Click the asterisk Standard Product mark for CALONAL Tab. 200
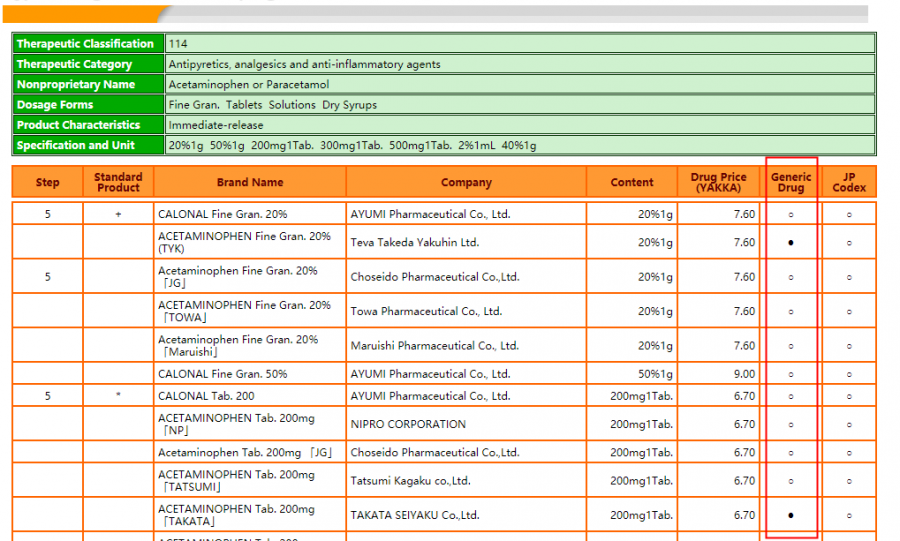Viewport: 900px width, 541px height. click(x=118, y=396)
